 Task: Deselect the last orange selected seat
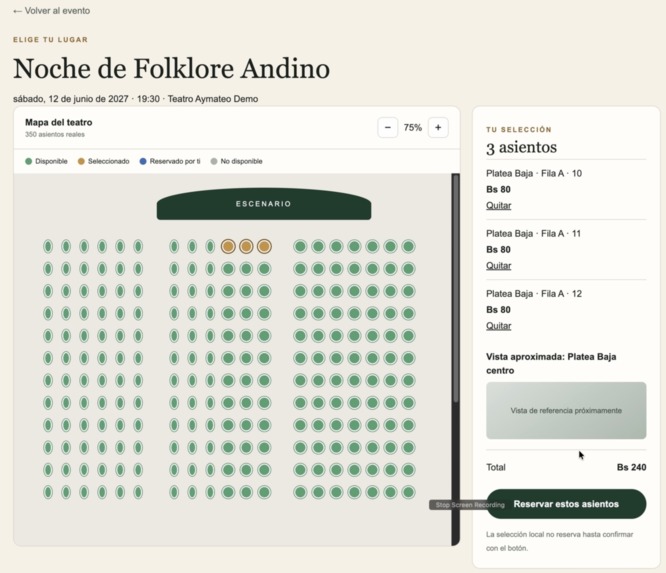(264, 246)
